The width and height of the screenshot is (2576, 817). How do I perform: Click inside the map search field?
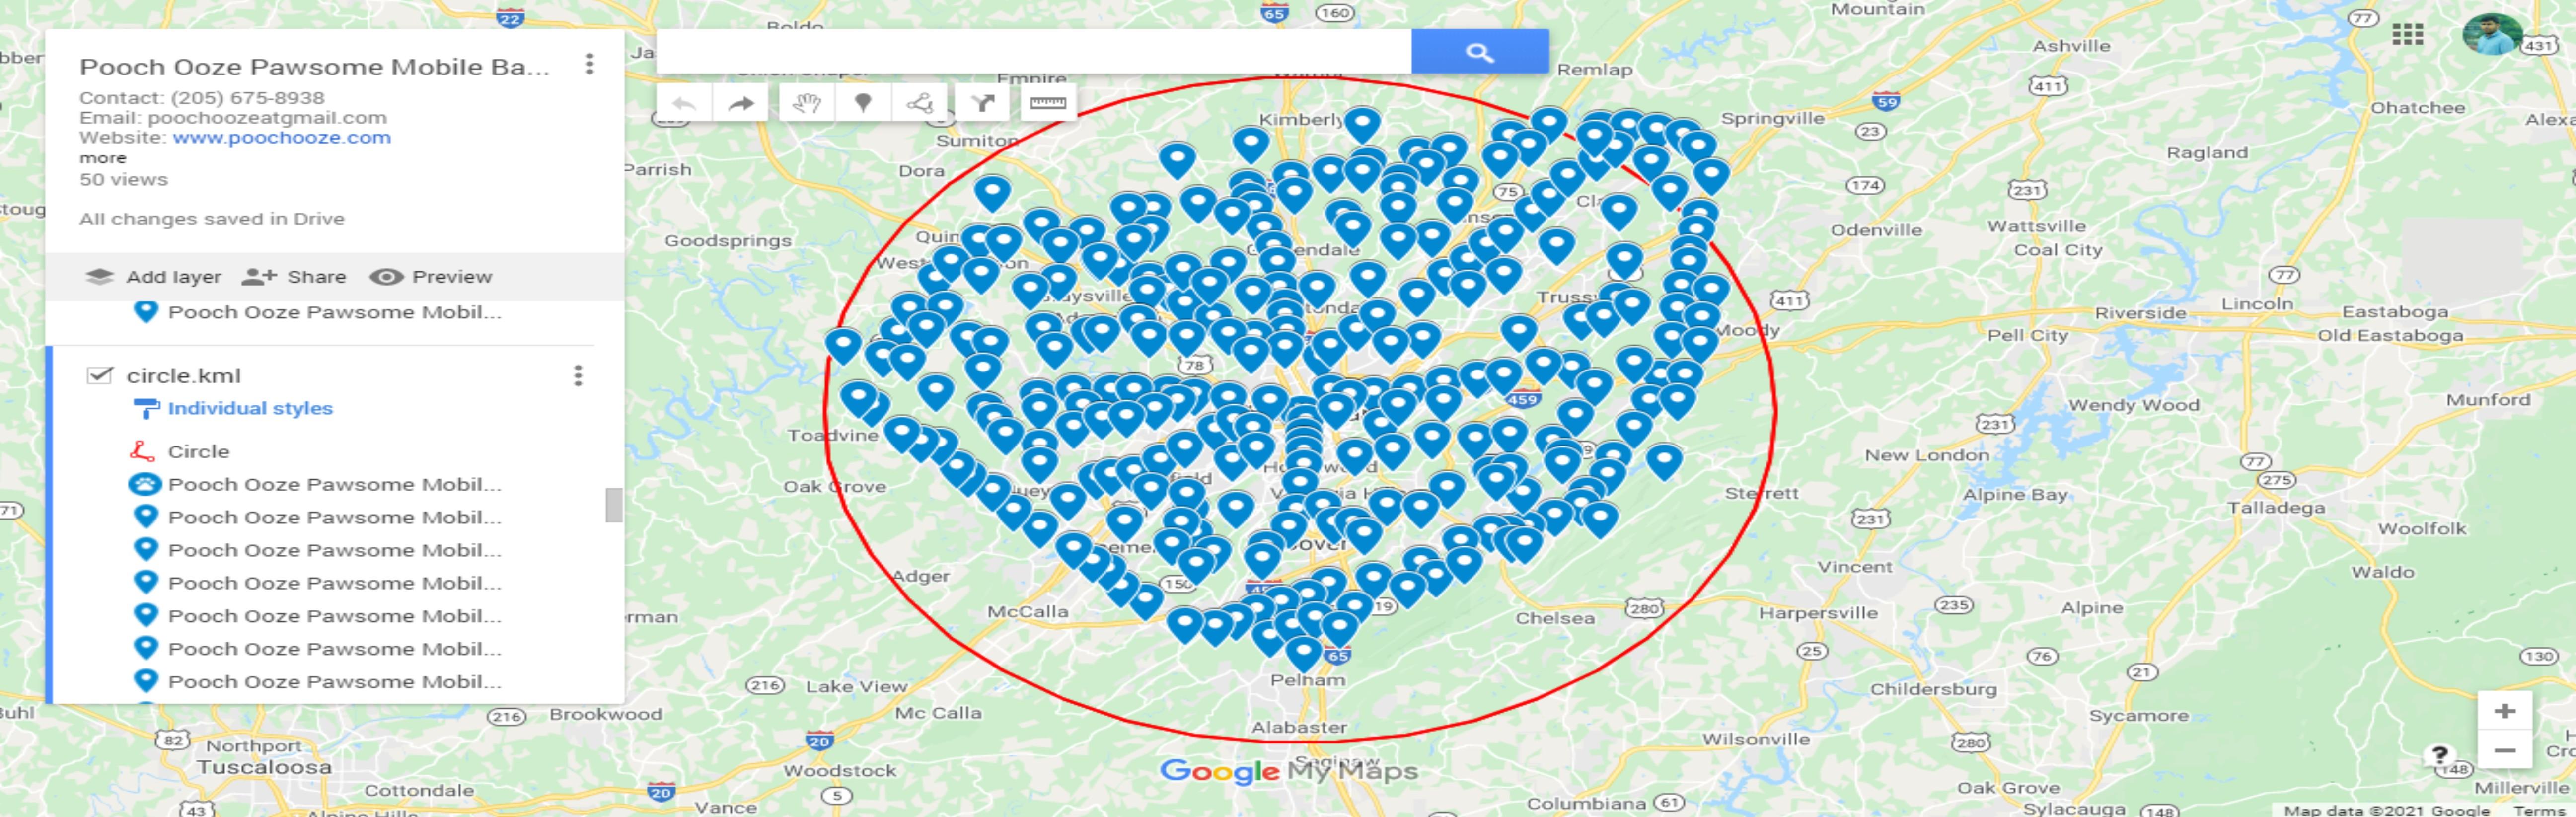pos(1030,52)
